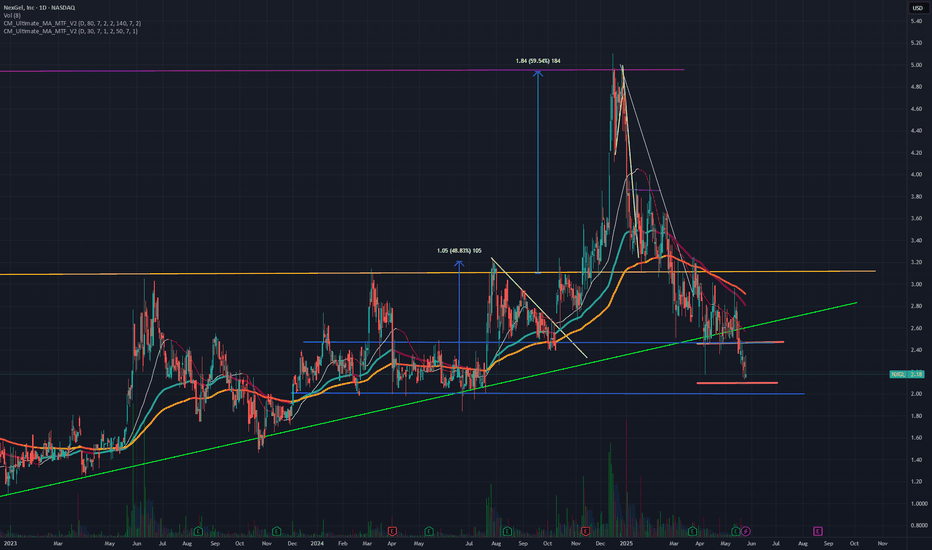932x550 pixels.
Task: Select the short red horizontal line near 2.10
Action: tap(736, 383)
